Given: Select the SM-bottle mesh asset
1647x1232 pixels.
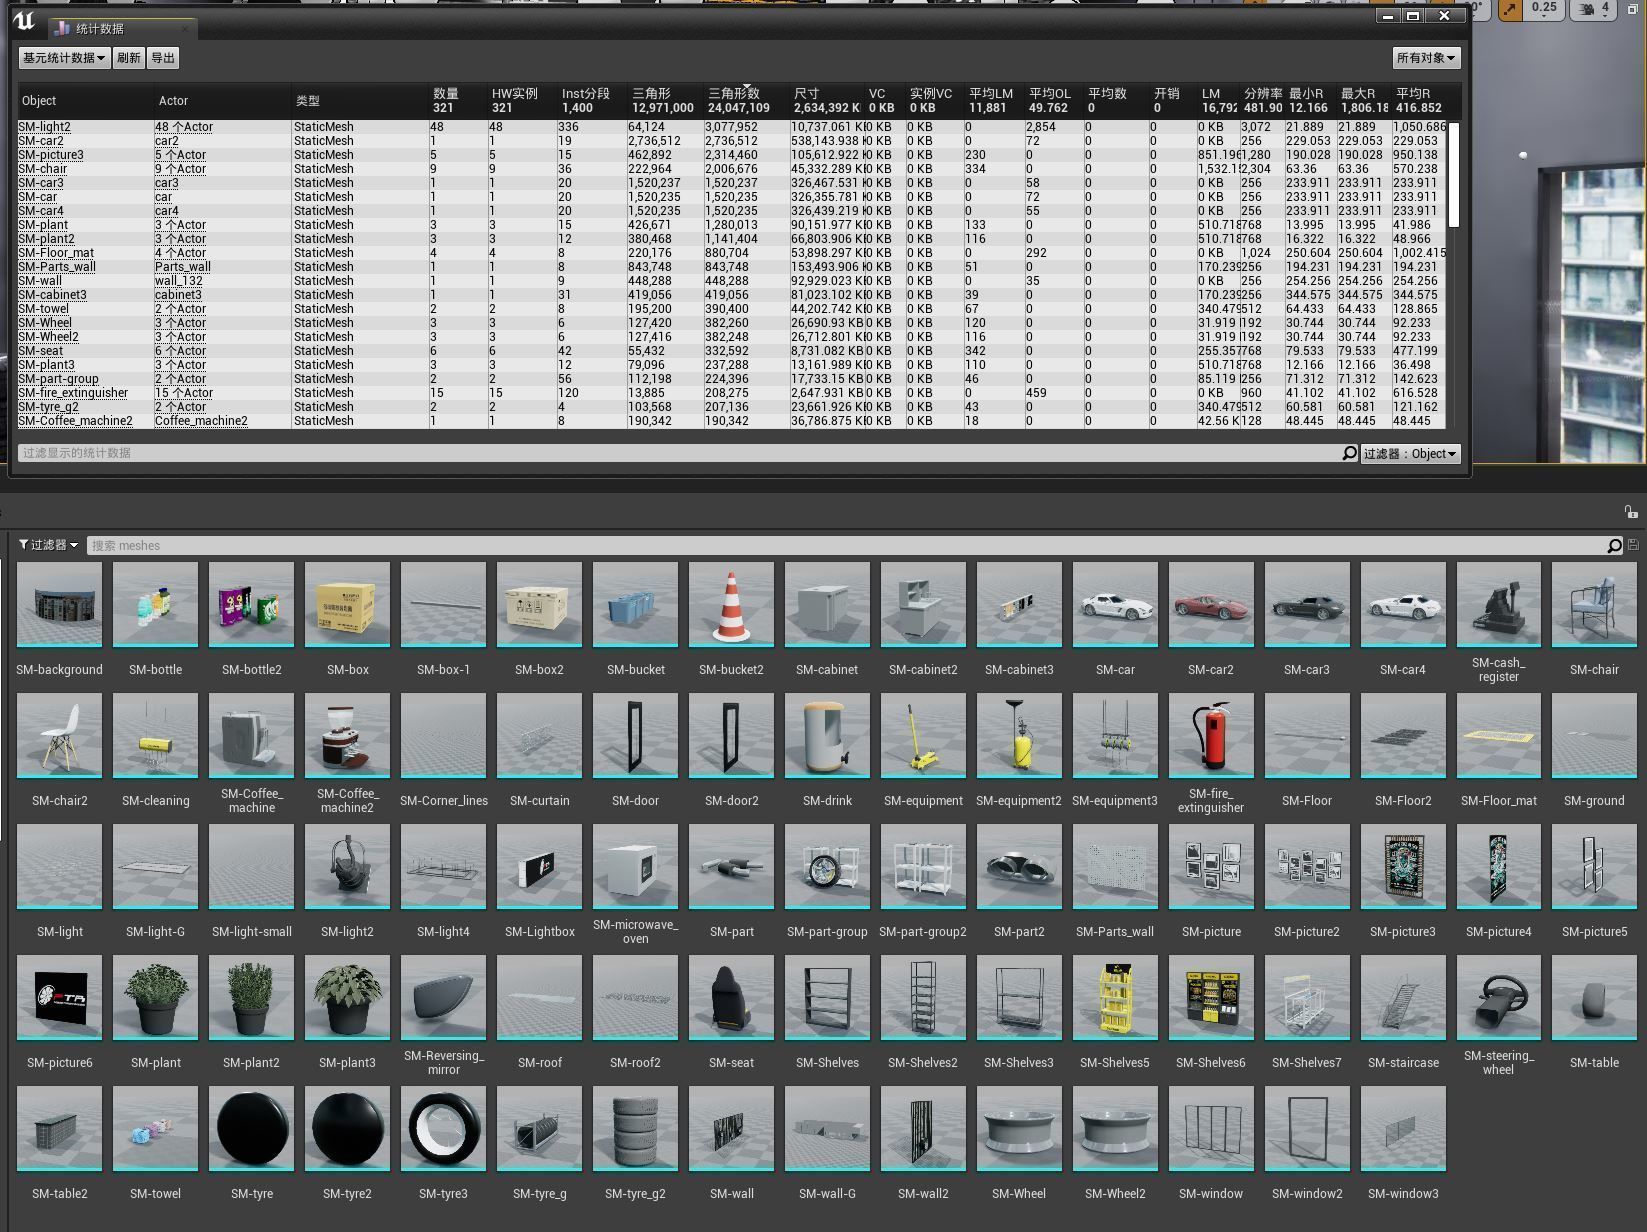Looking at the screenshot, I should [156, 604].
